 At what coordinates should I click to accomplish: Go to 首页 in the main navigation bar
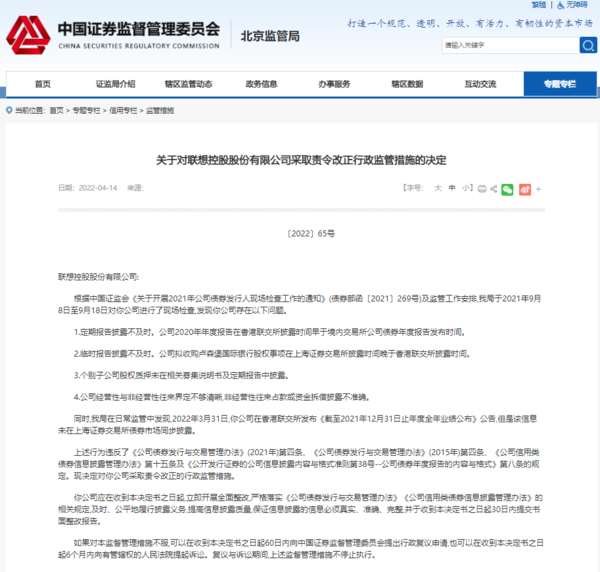tap(42, 84)
